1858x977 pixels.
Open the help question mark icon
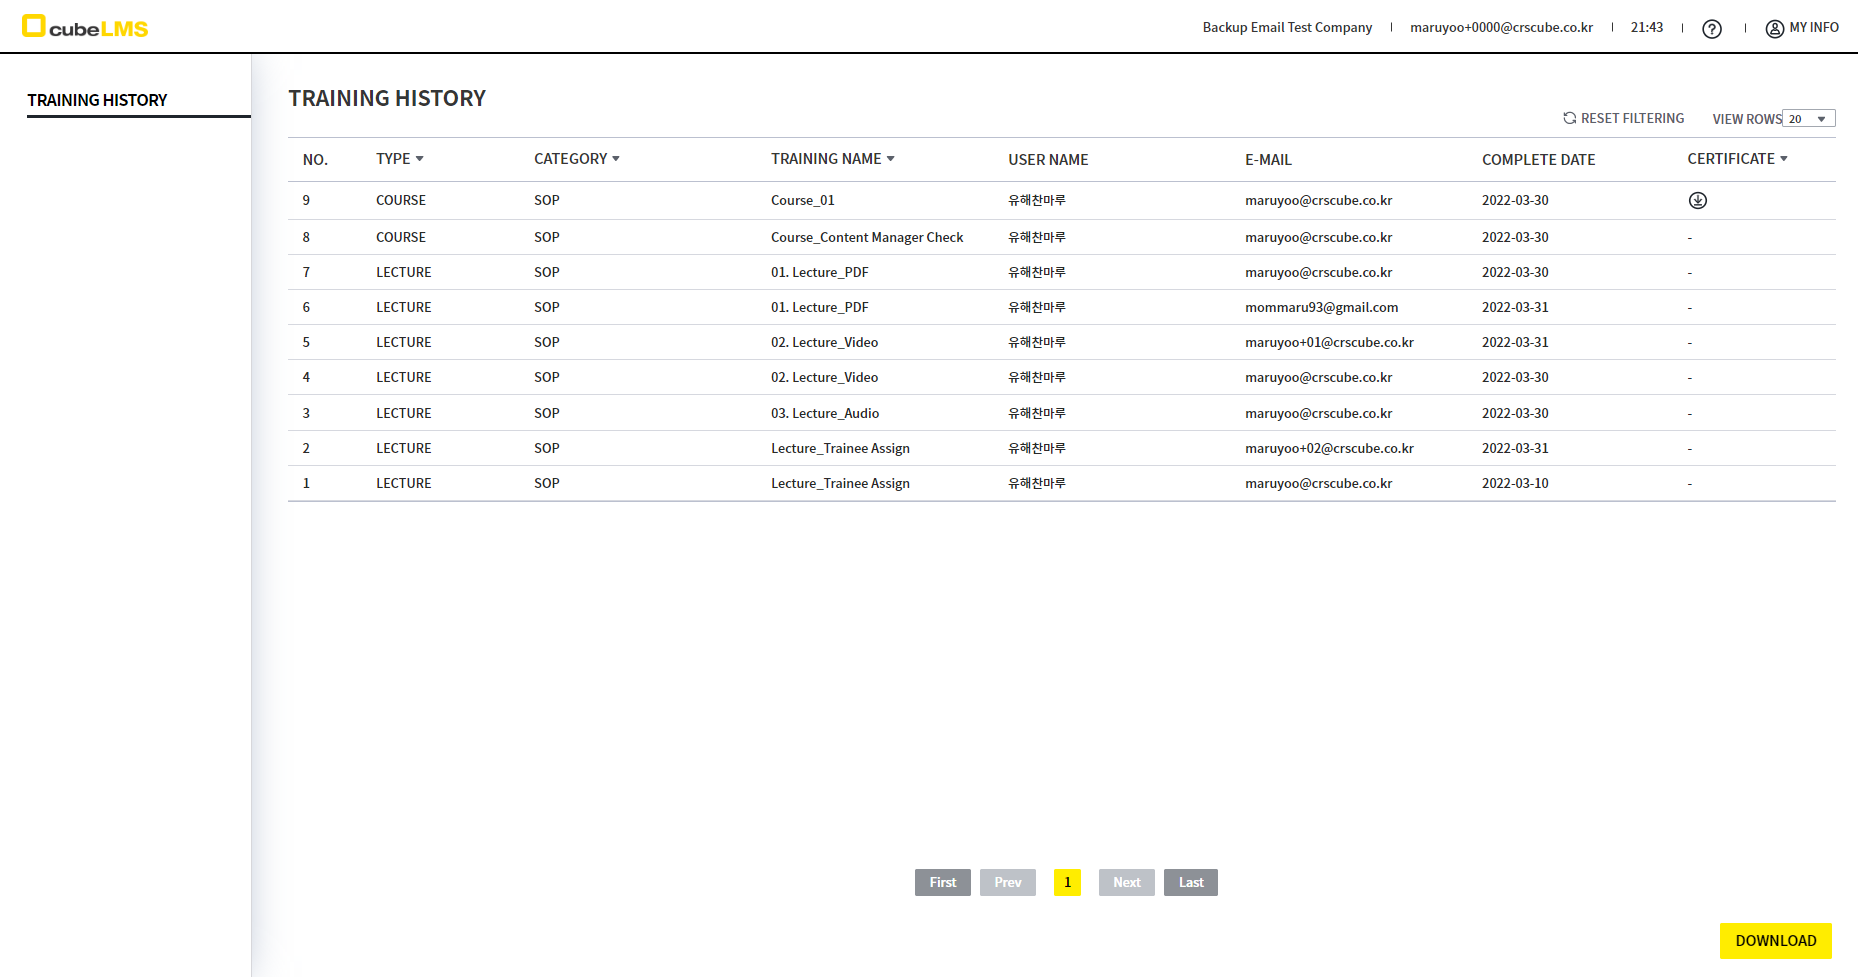(x=1711, y=29)
